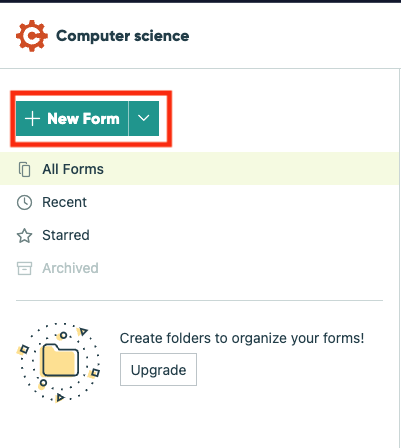
Task: Open the All Forms list
Action: (x=199, y=169)
